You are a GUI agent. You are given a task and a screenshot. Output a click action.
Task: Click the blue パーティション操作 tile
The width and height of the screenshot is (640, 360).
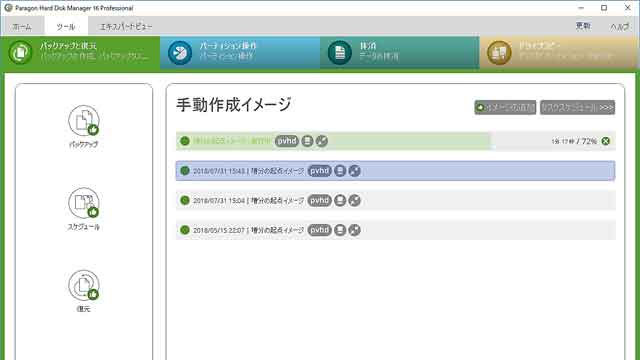click(240, 53)
